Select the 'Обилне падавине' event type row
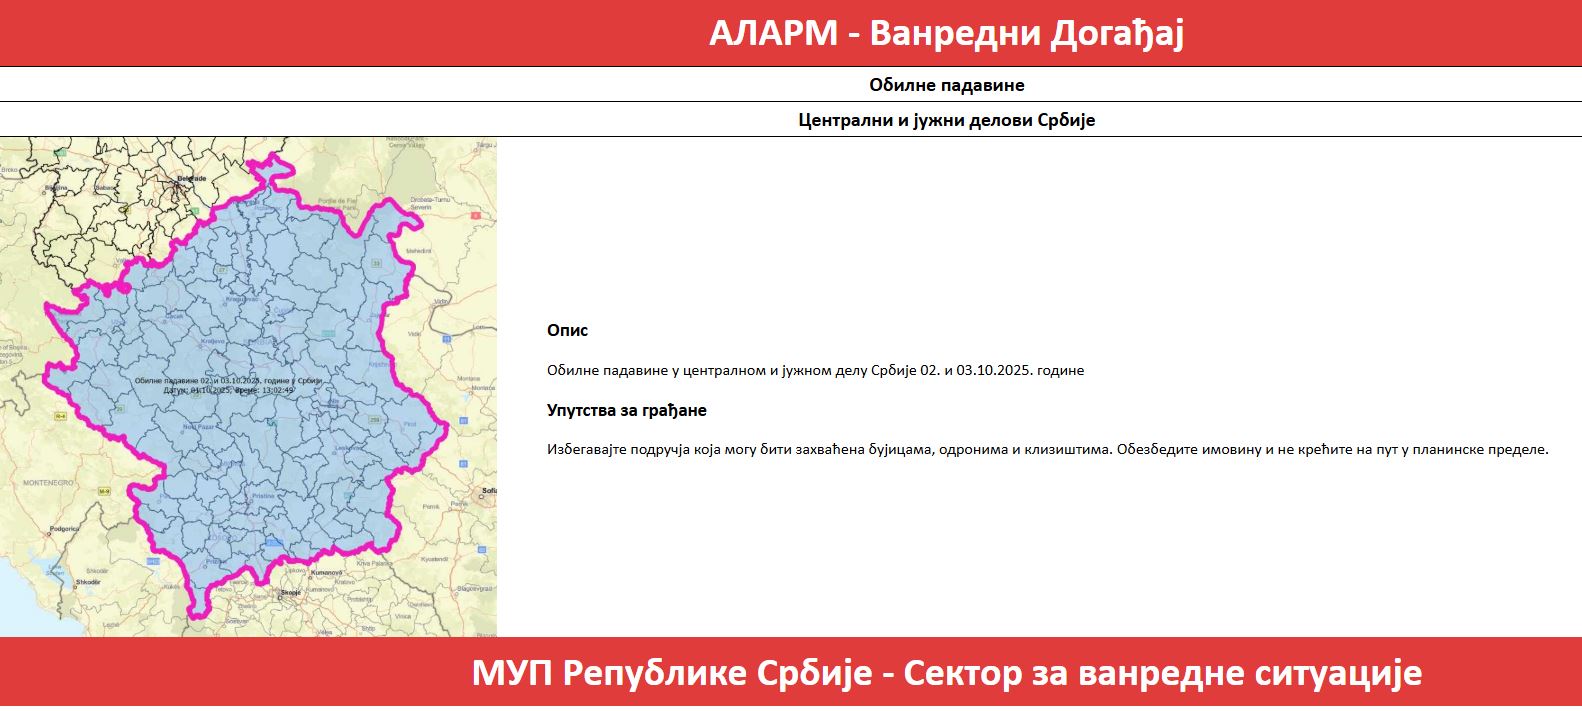The width and height of the screenshot is (1582, 711). click(946, 85)
